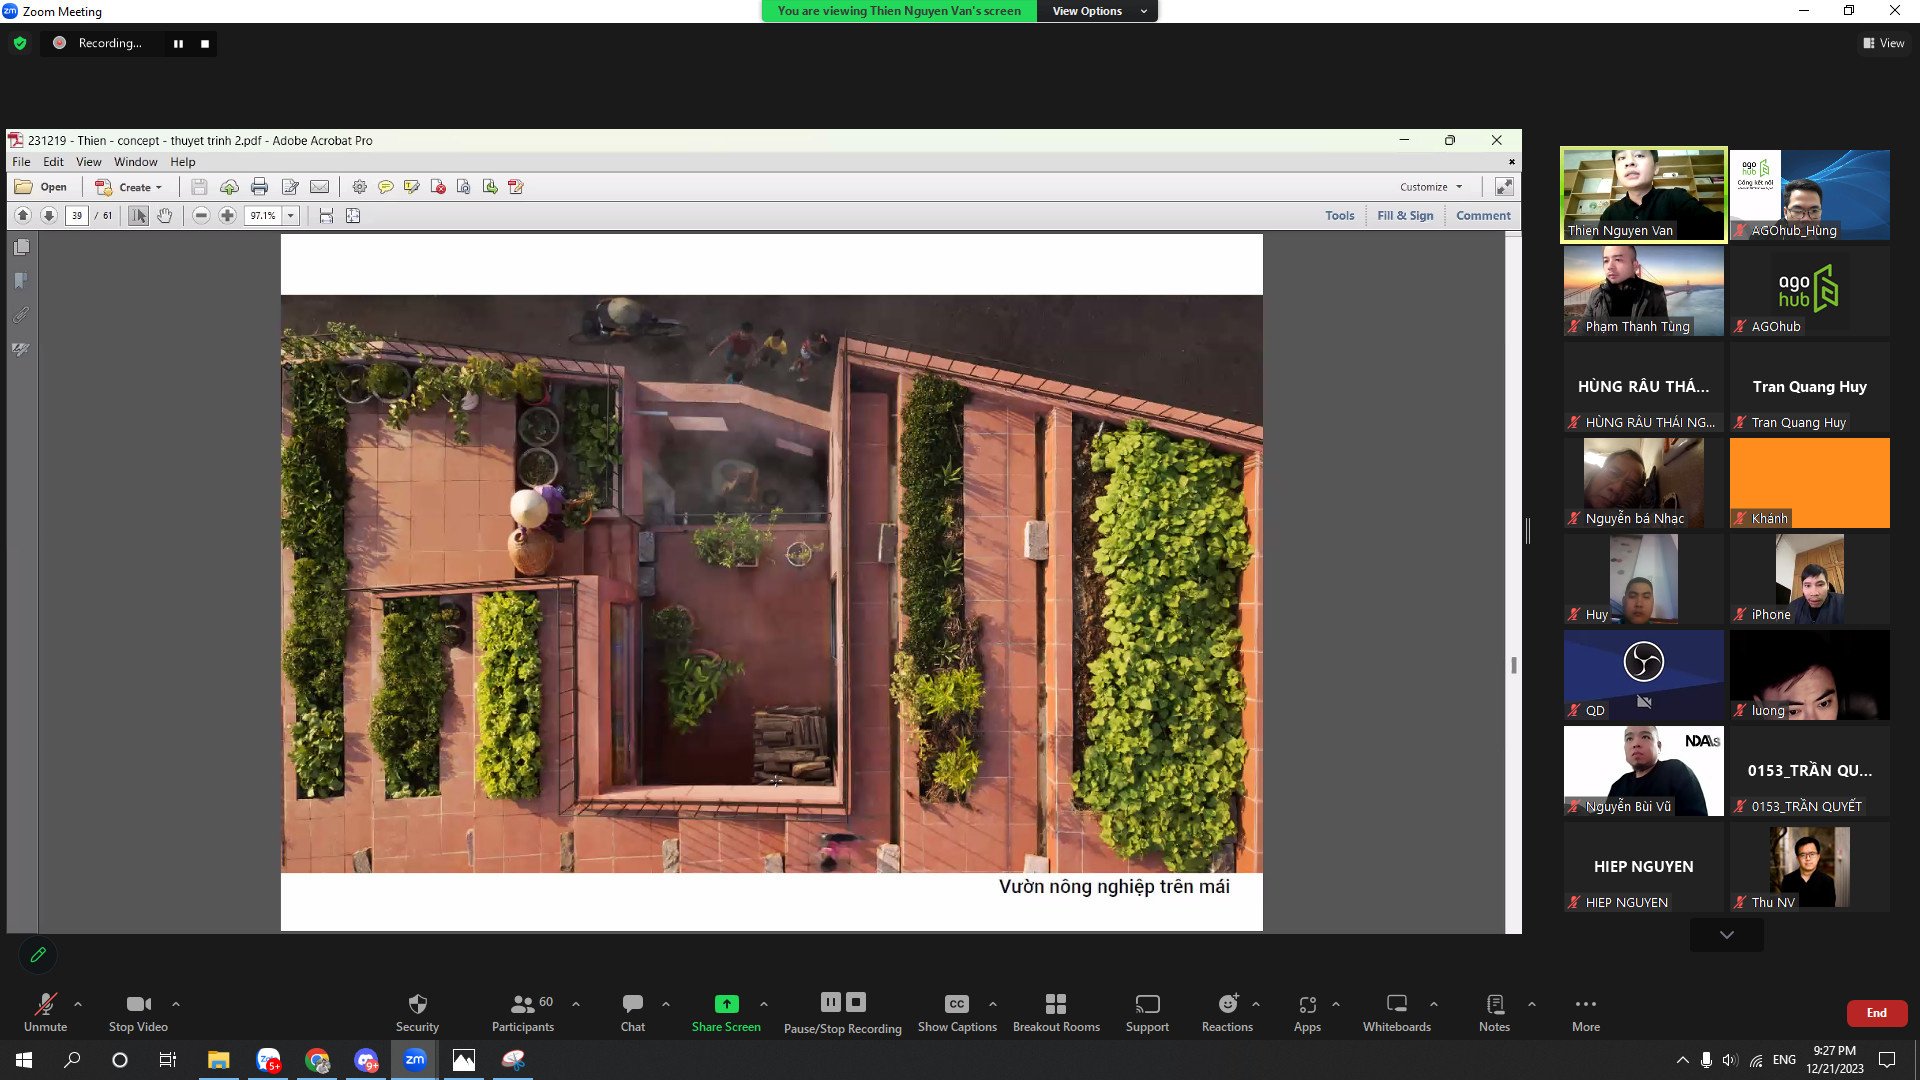Open the View layout menu
Screen dimensions: 1920x1080
pos(1883,43)
